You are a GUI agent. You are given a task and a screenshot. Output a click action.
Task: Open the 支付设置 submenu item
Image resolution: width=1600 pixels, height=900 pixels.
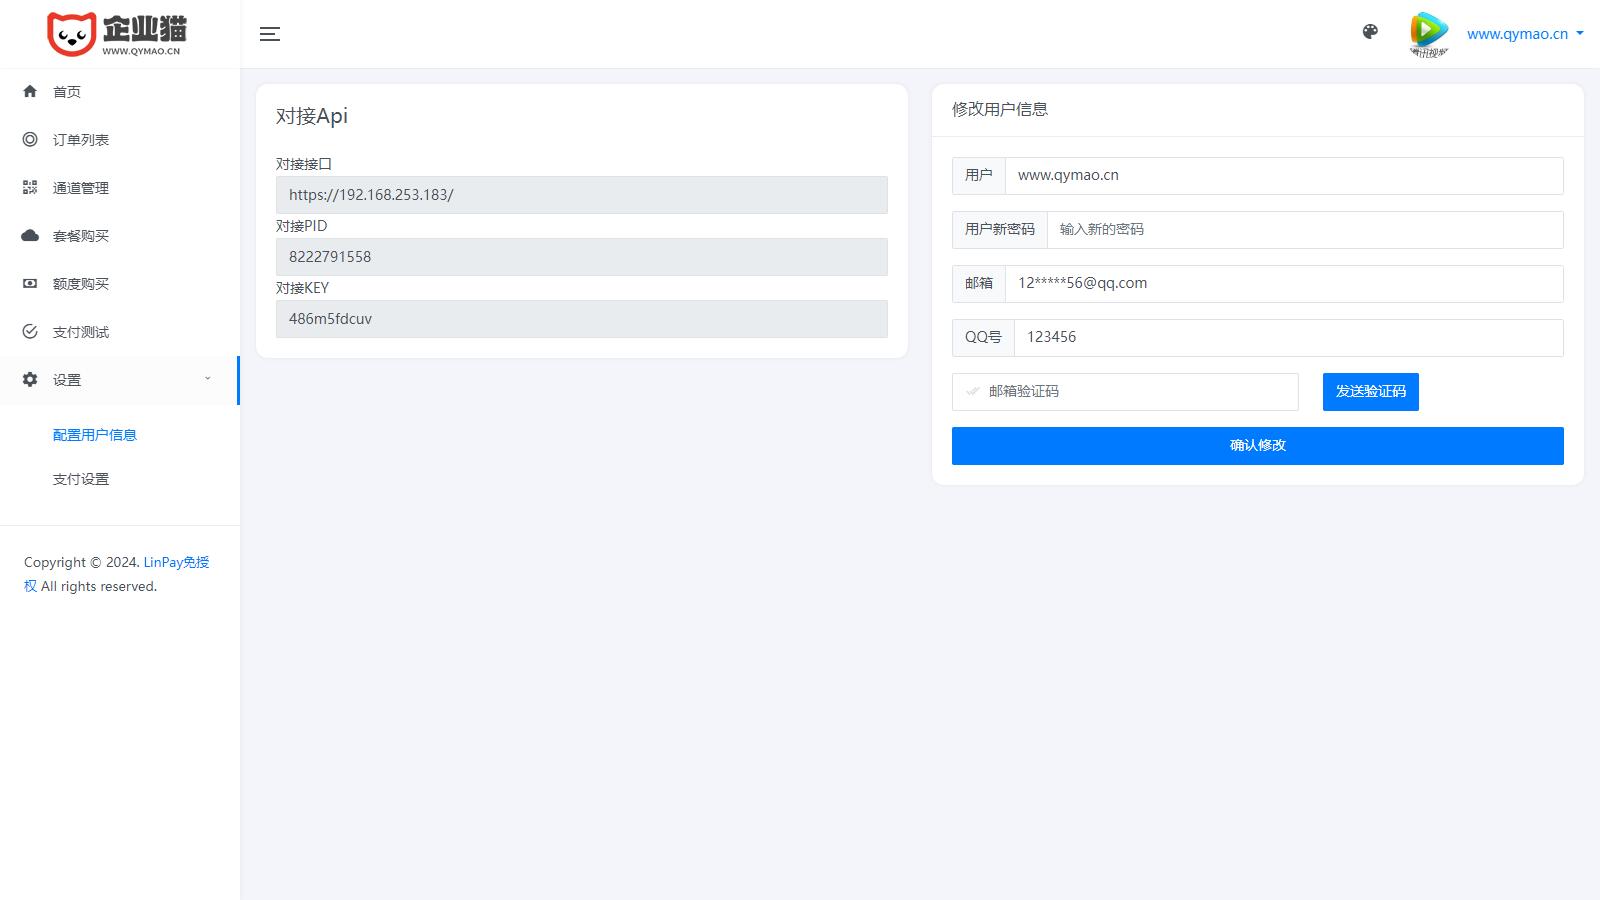(x=81, y=479)
